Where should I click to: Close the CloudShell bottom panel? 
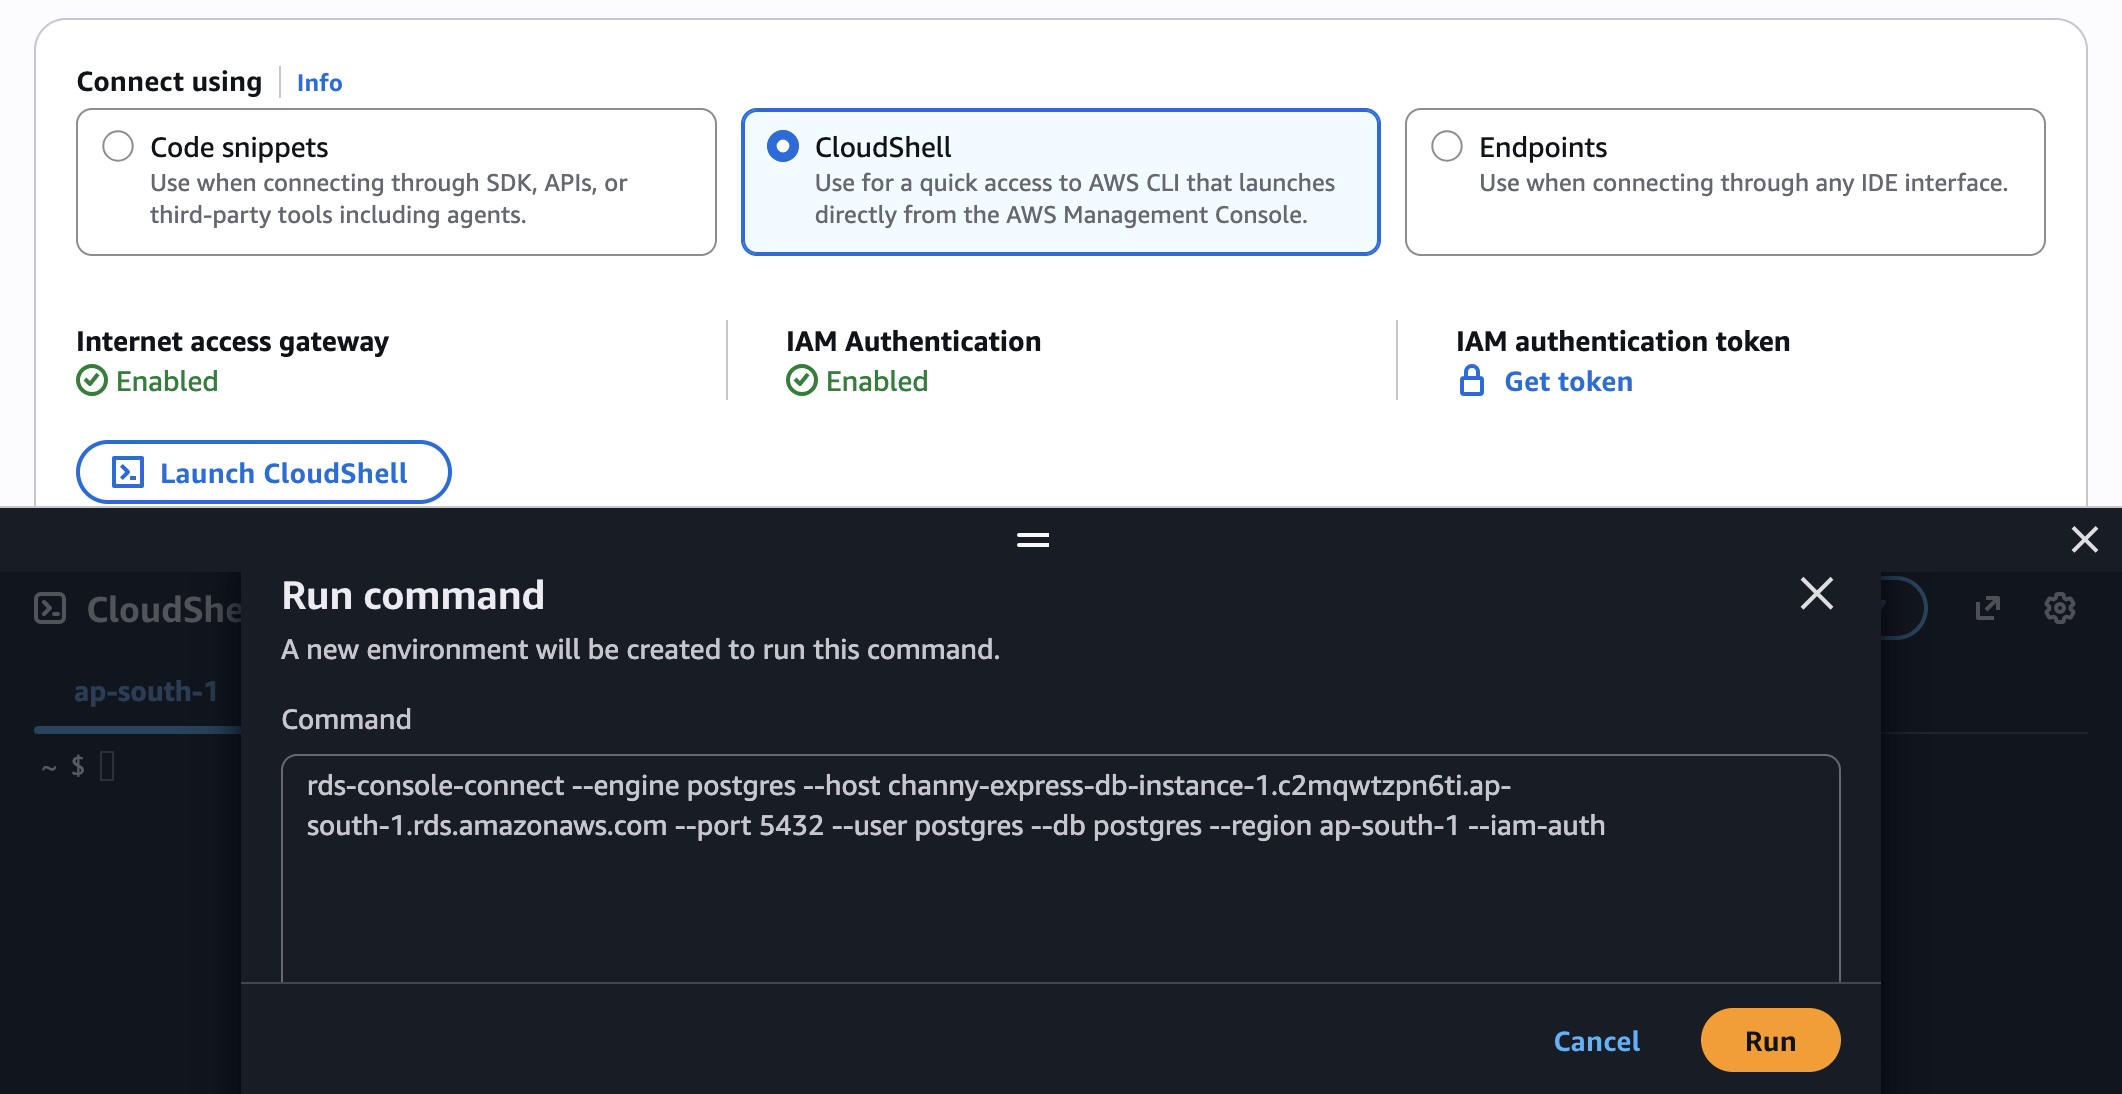pos(2084,540)
